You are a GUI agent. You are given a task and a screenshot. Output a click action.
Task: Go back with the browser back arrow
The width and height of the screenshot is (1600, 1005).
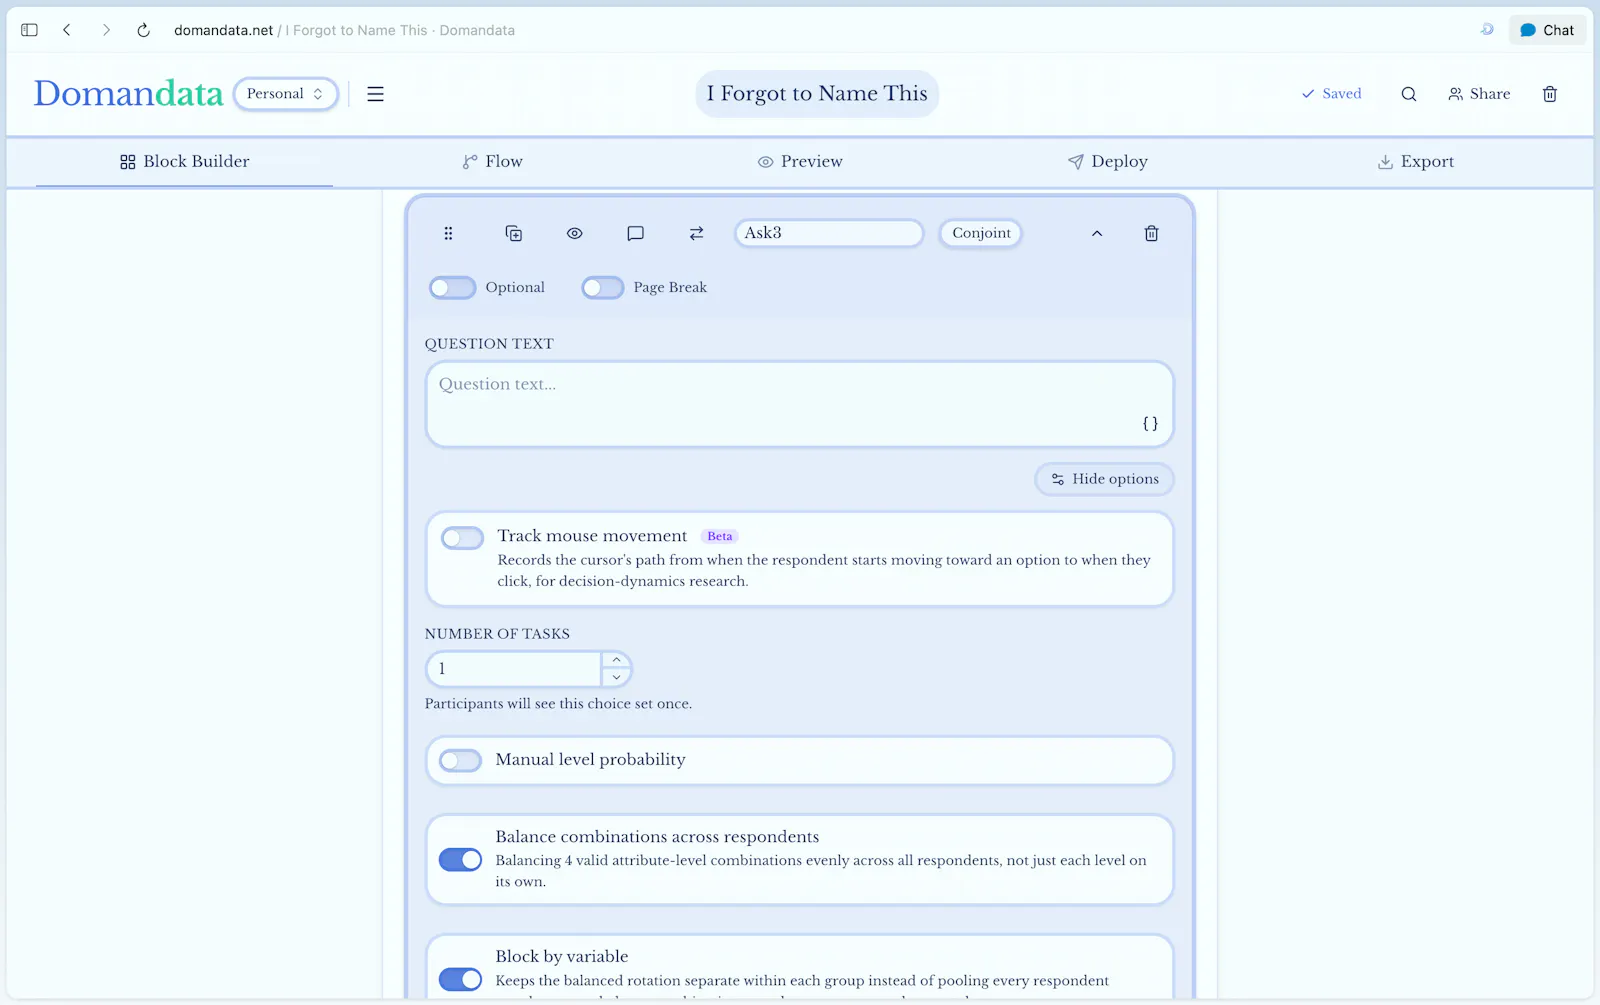click(67, 30)
